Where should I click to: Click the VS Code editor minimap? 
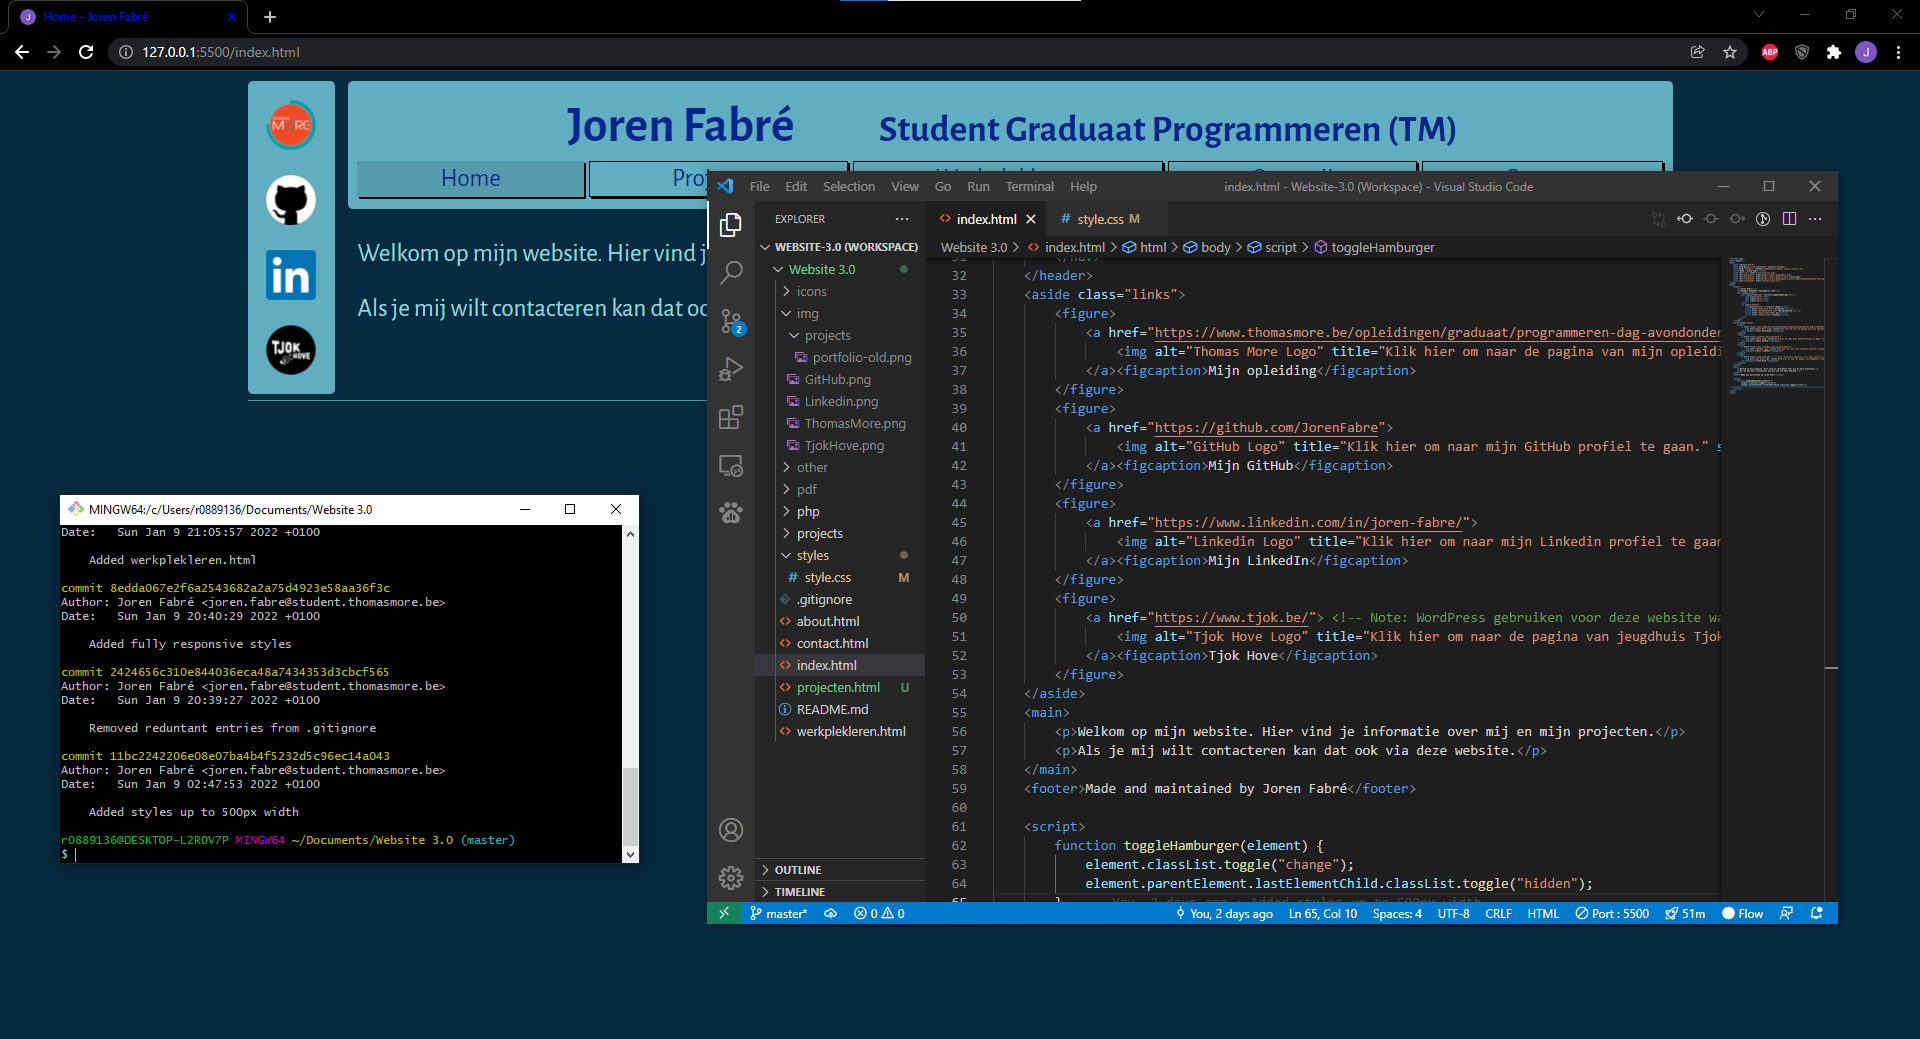(1775, 326)
